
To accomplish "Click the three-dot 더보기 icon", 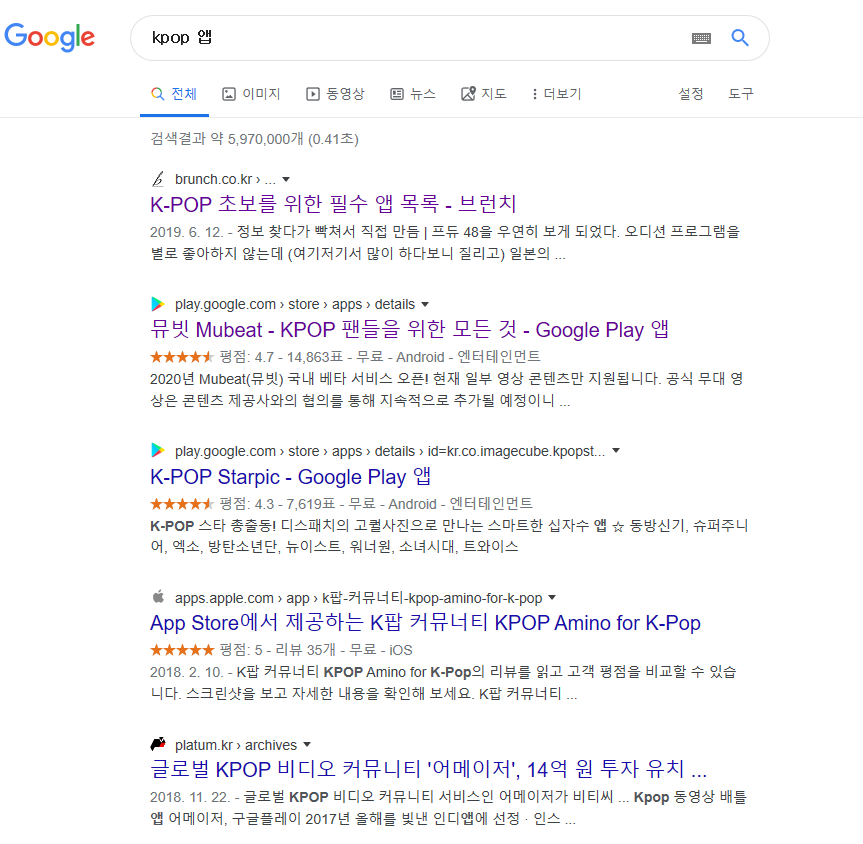I will click(x=534, y=94).
